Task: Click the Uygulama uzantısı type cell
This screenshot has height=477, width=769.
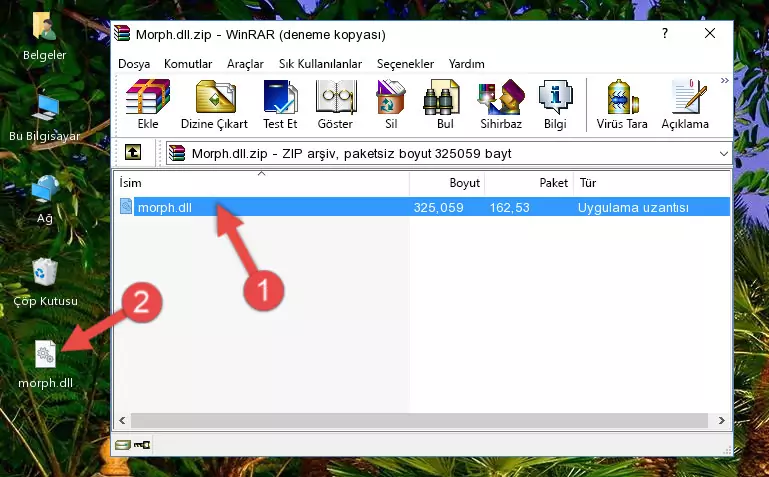Action: coord(633,207)
